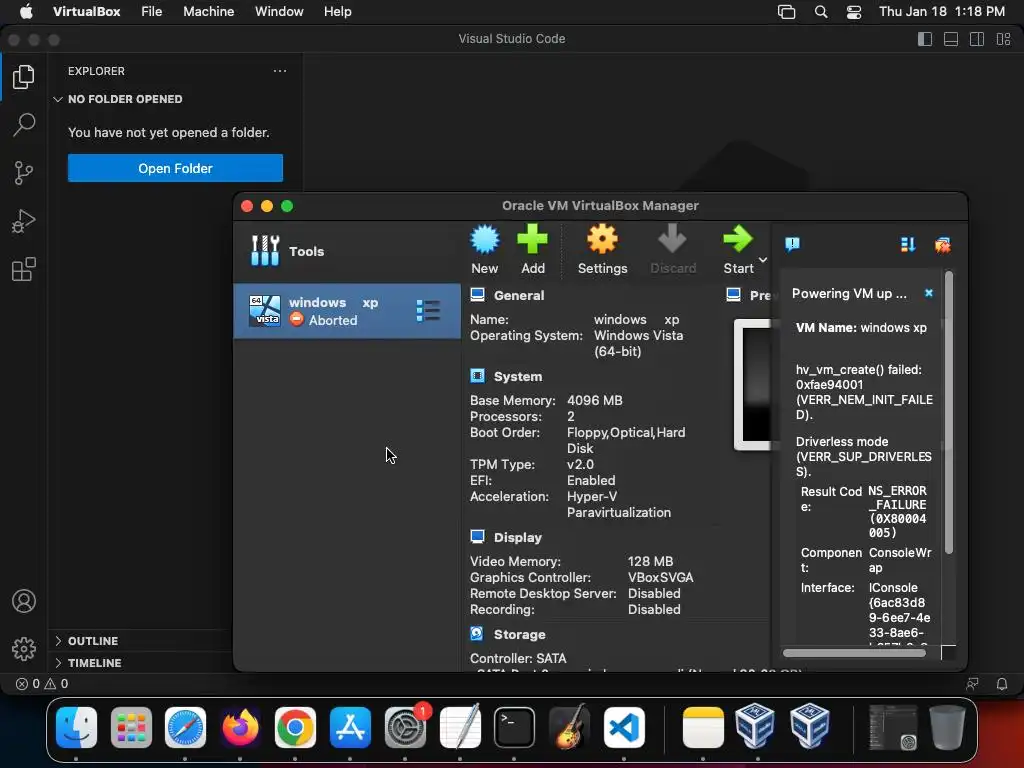Open Notes from the Dock

[x=703, y=727]
